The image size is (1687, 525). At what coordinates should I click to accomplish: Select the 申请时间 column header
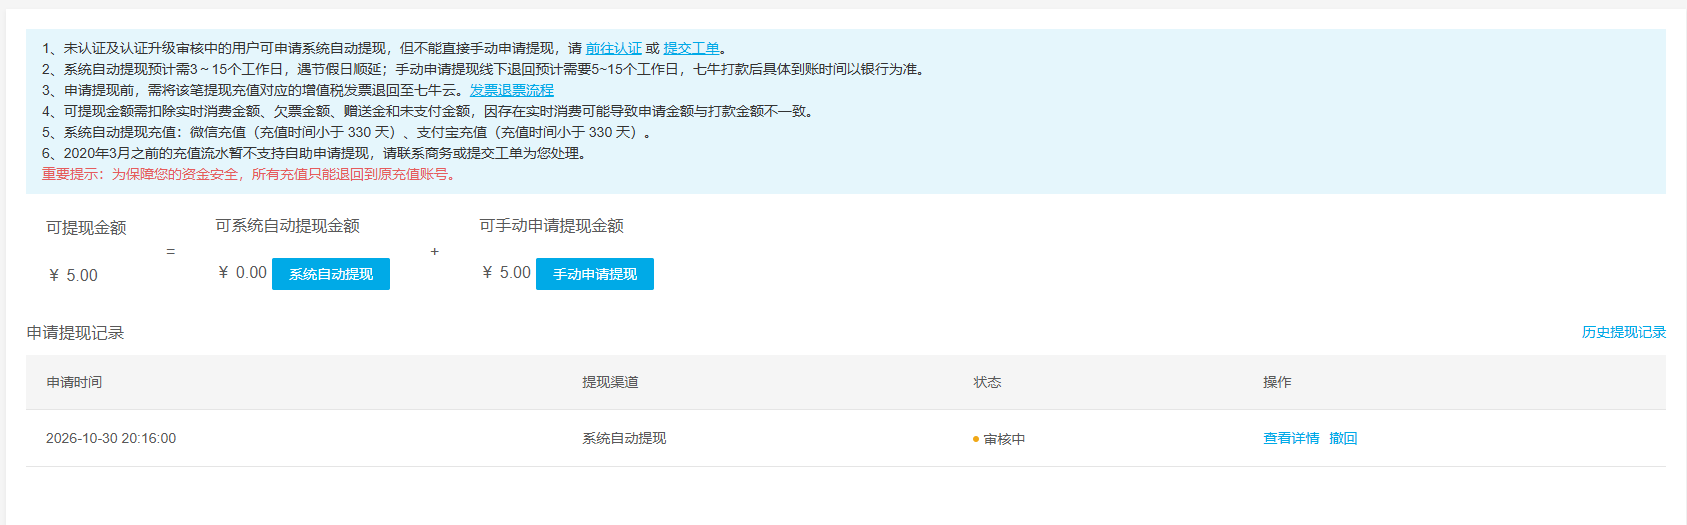pos(74,382)
